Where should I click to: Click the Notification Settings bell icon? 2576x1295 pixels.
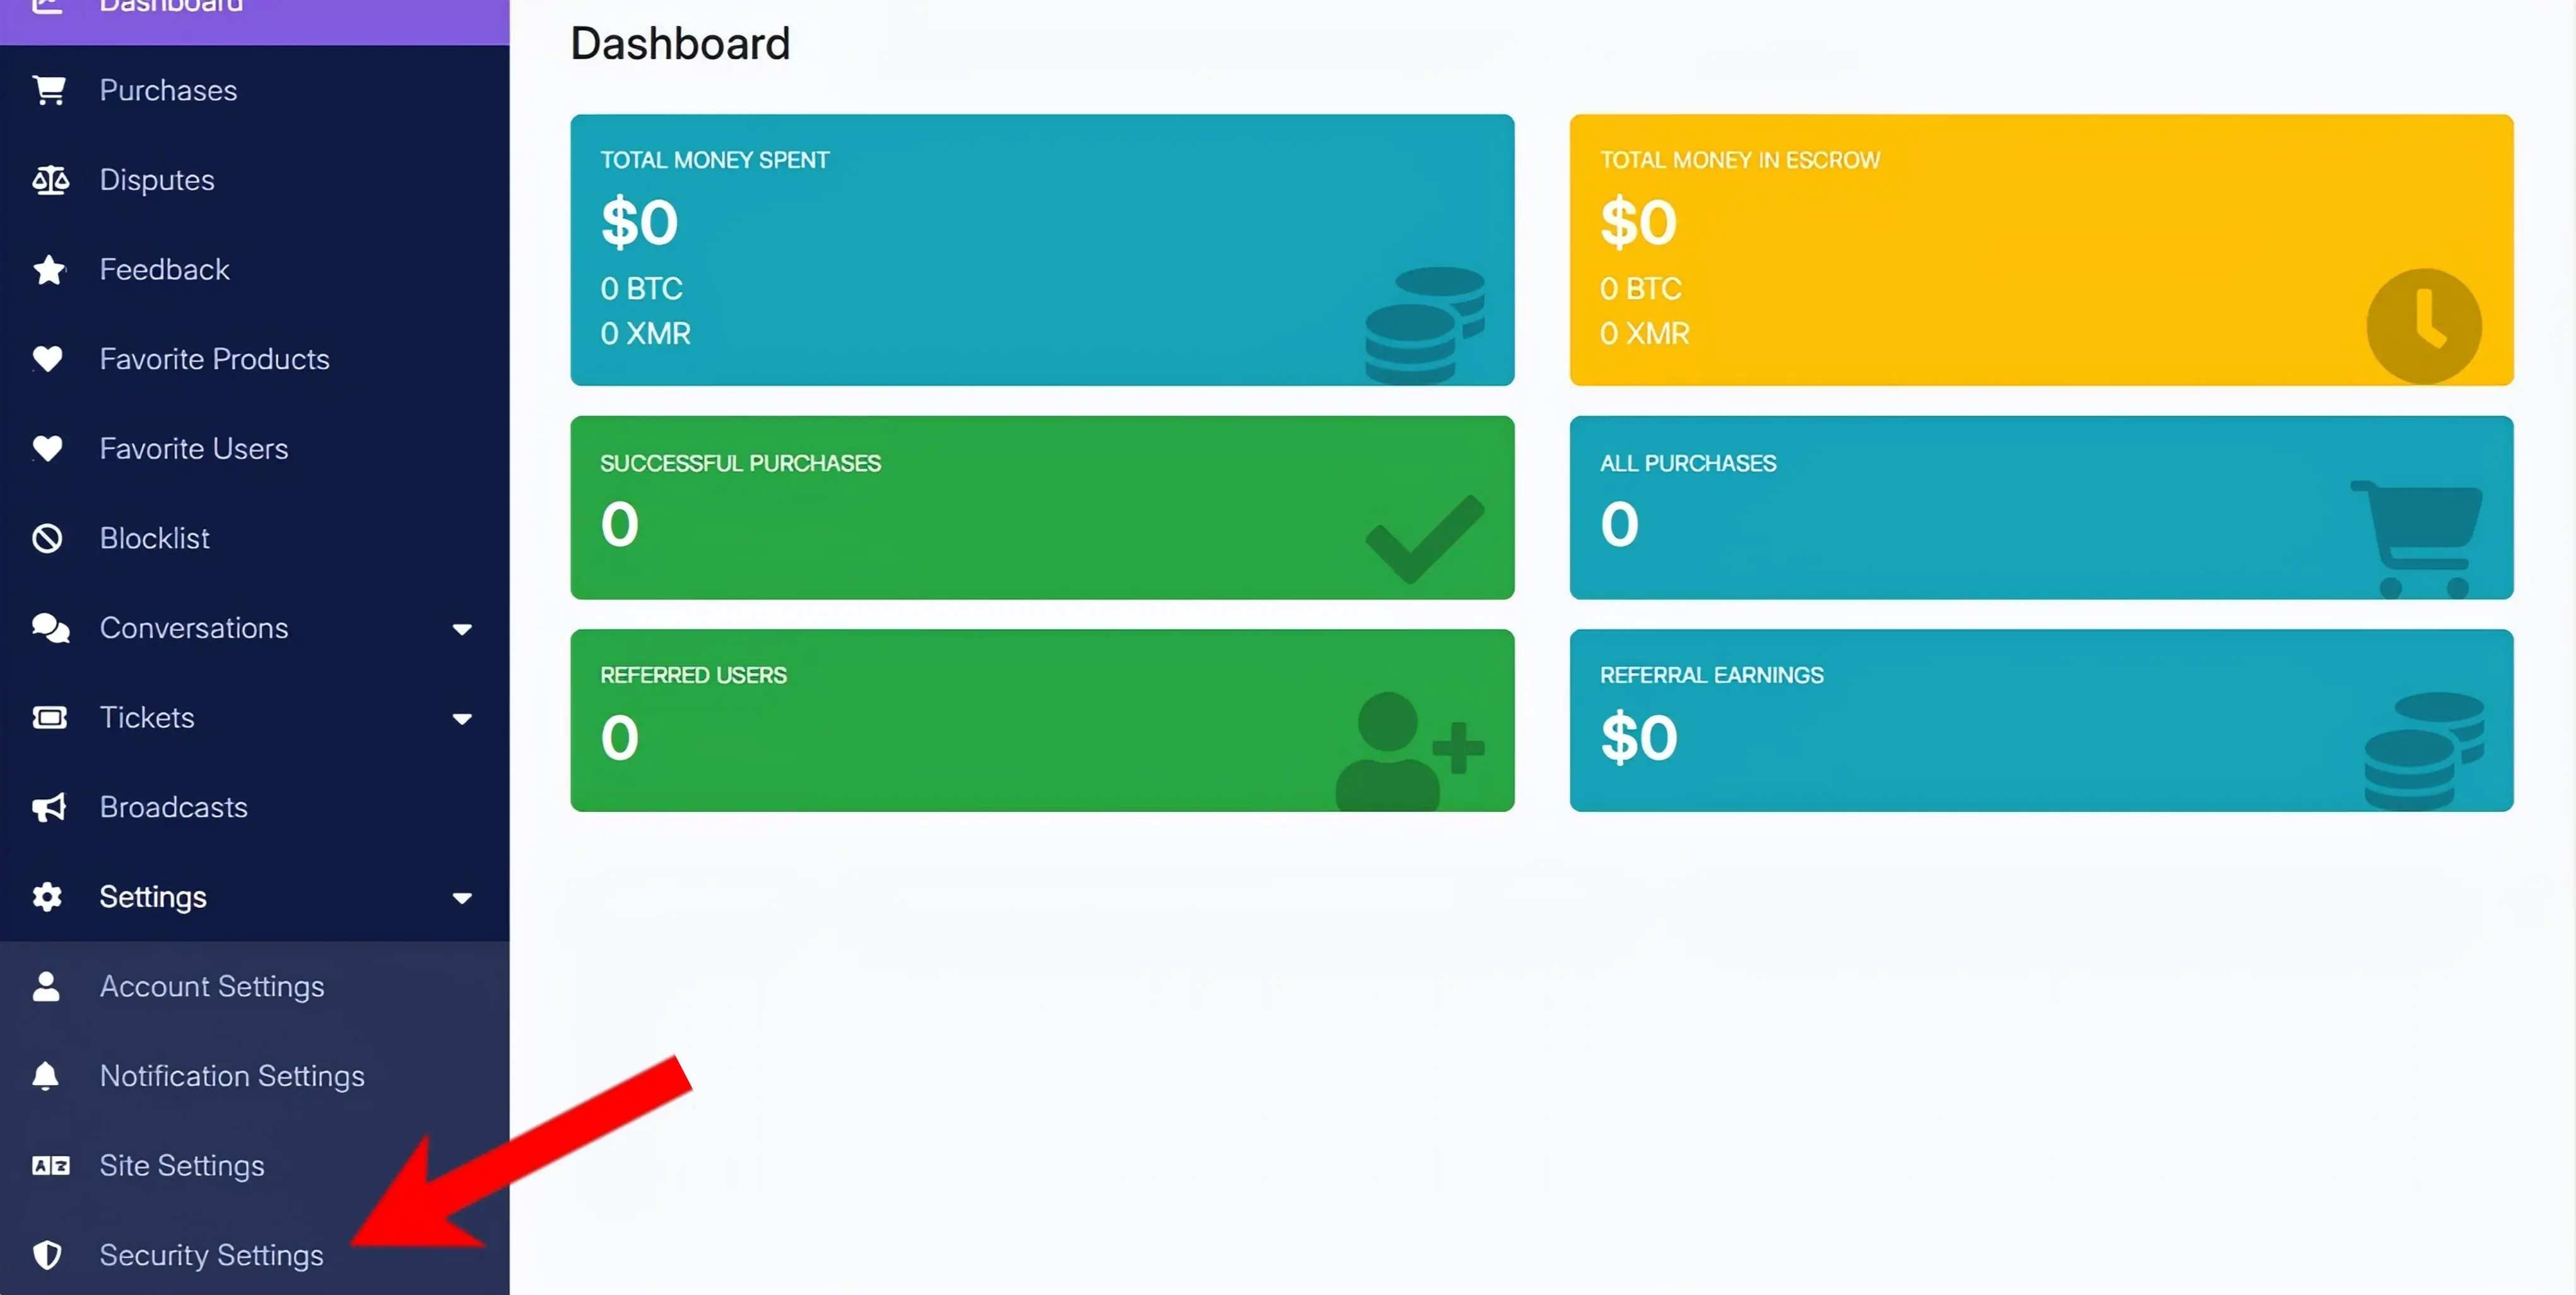(x=46, y=1076)
